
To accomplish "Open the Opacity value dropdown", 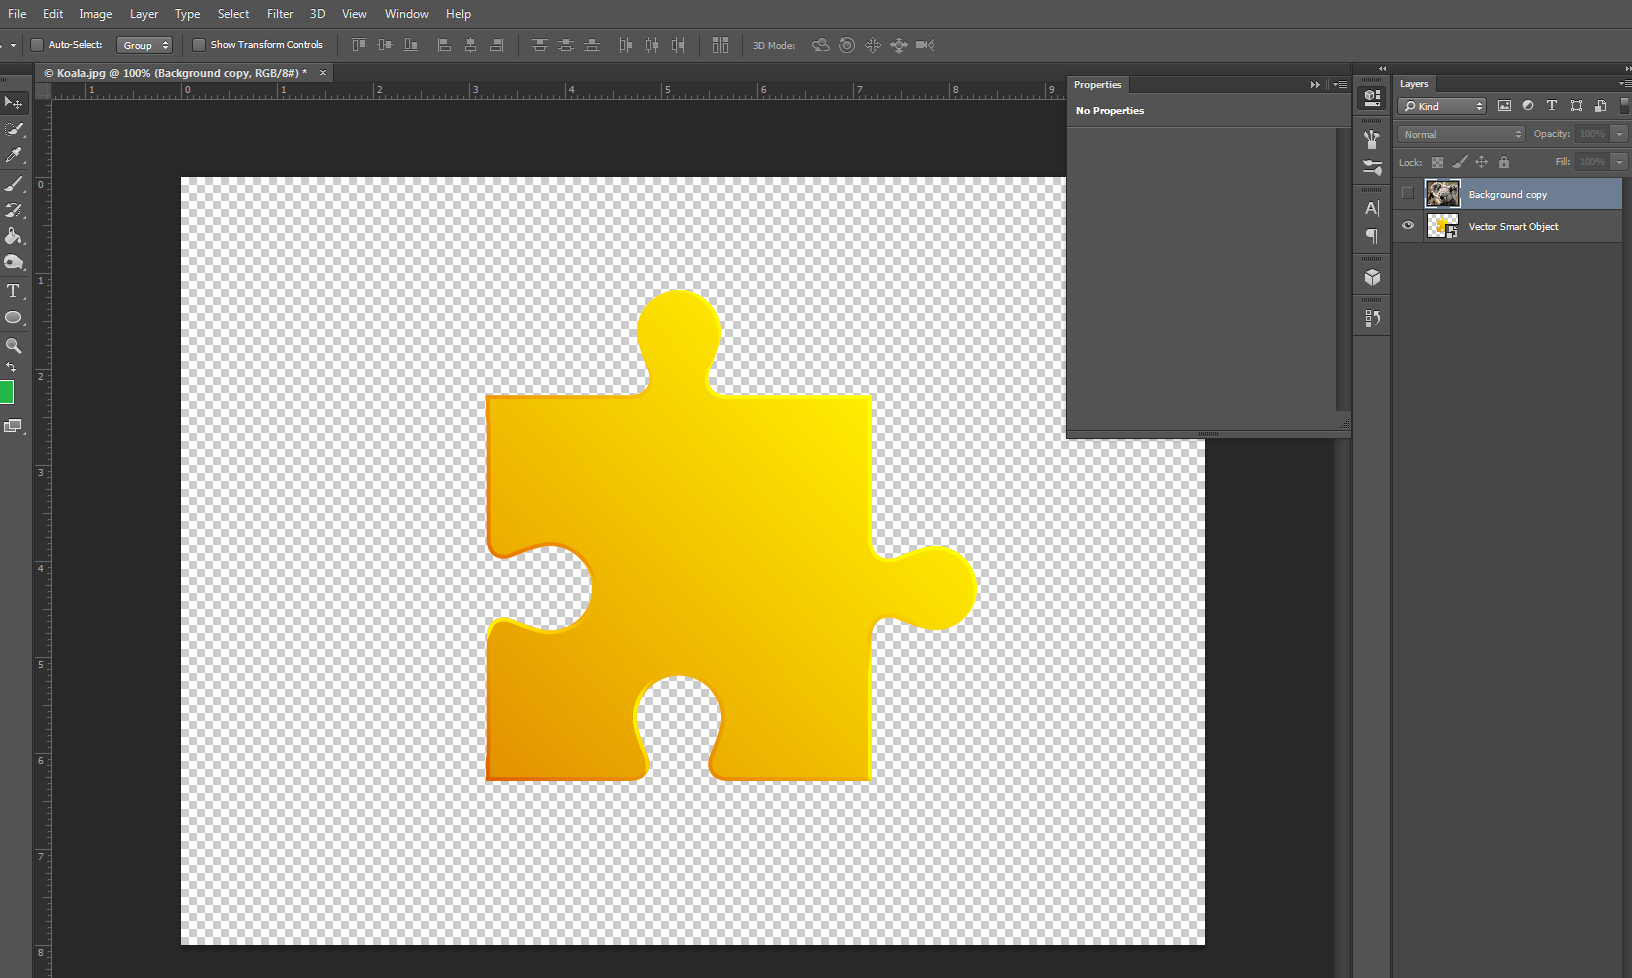I will coord(1617,133).
